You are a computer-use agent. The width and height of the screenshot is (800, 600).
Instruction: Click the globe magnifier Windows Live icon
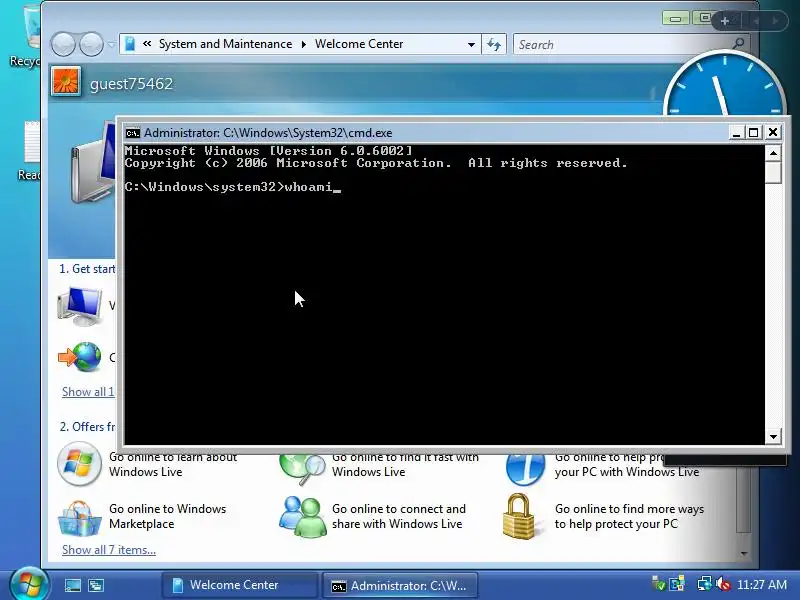302,469
